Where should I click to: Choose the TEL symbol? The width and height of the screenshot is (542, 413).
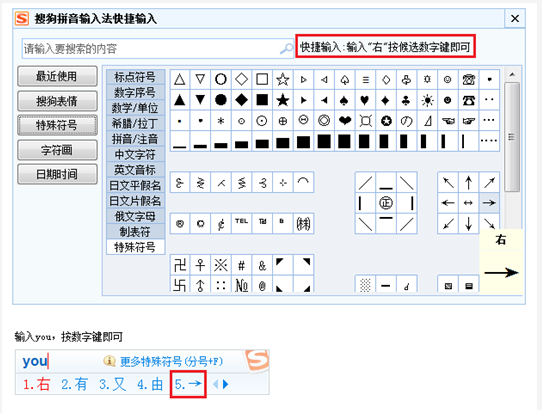pyautogui.click(x=241, y=223)
